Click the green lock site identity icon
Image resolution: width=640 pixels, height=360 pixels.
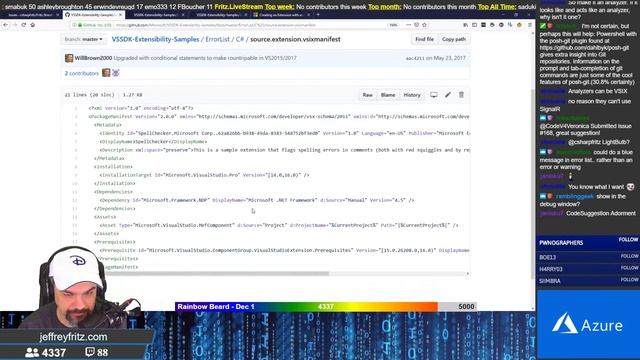pos(80,25)
